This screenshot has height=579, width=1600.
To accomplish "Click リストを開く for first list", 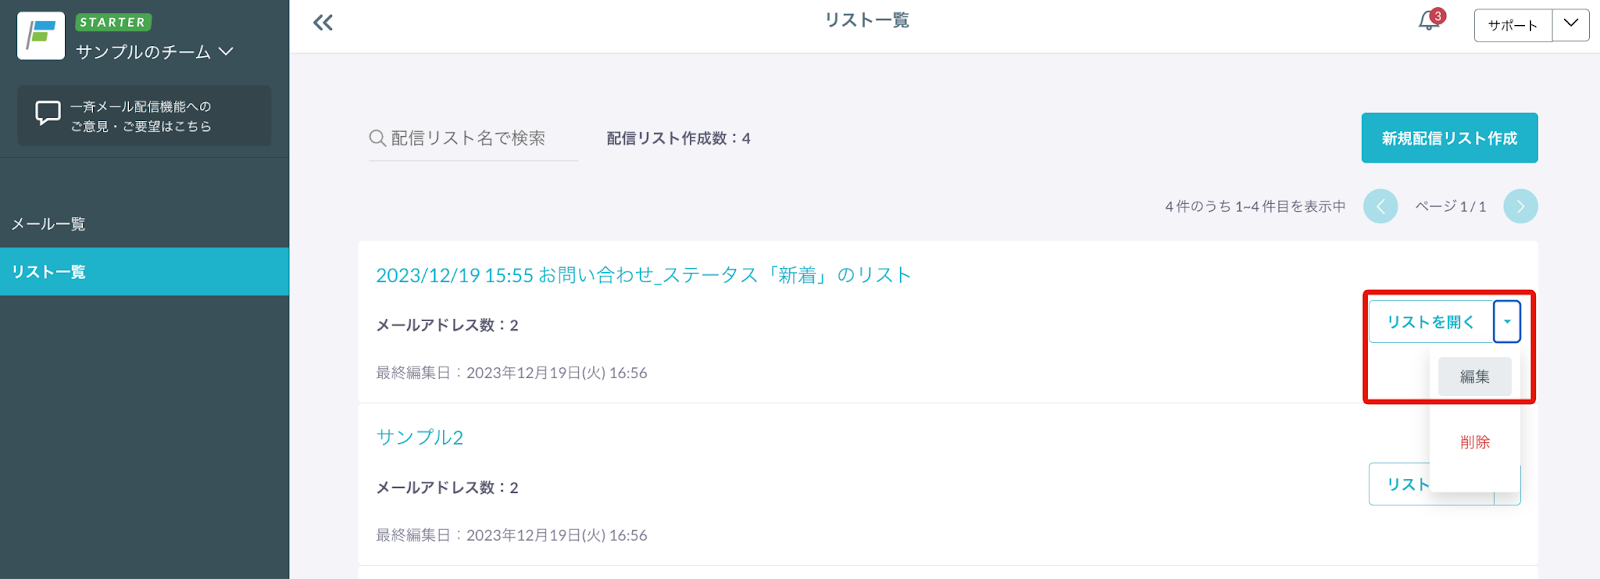I will click(x=1431, y=322).
